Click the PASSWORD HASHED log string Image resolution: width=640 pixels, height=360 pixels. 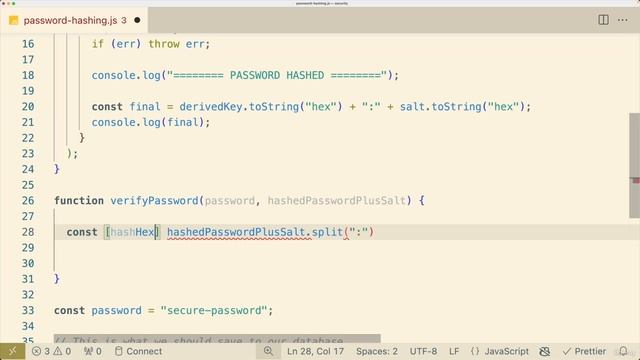[x=277, y=75]
